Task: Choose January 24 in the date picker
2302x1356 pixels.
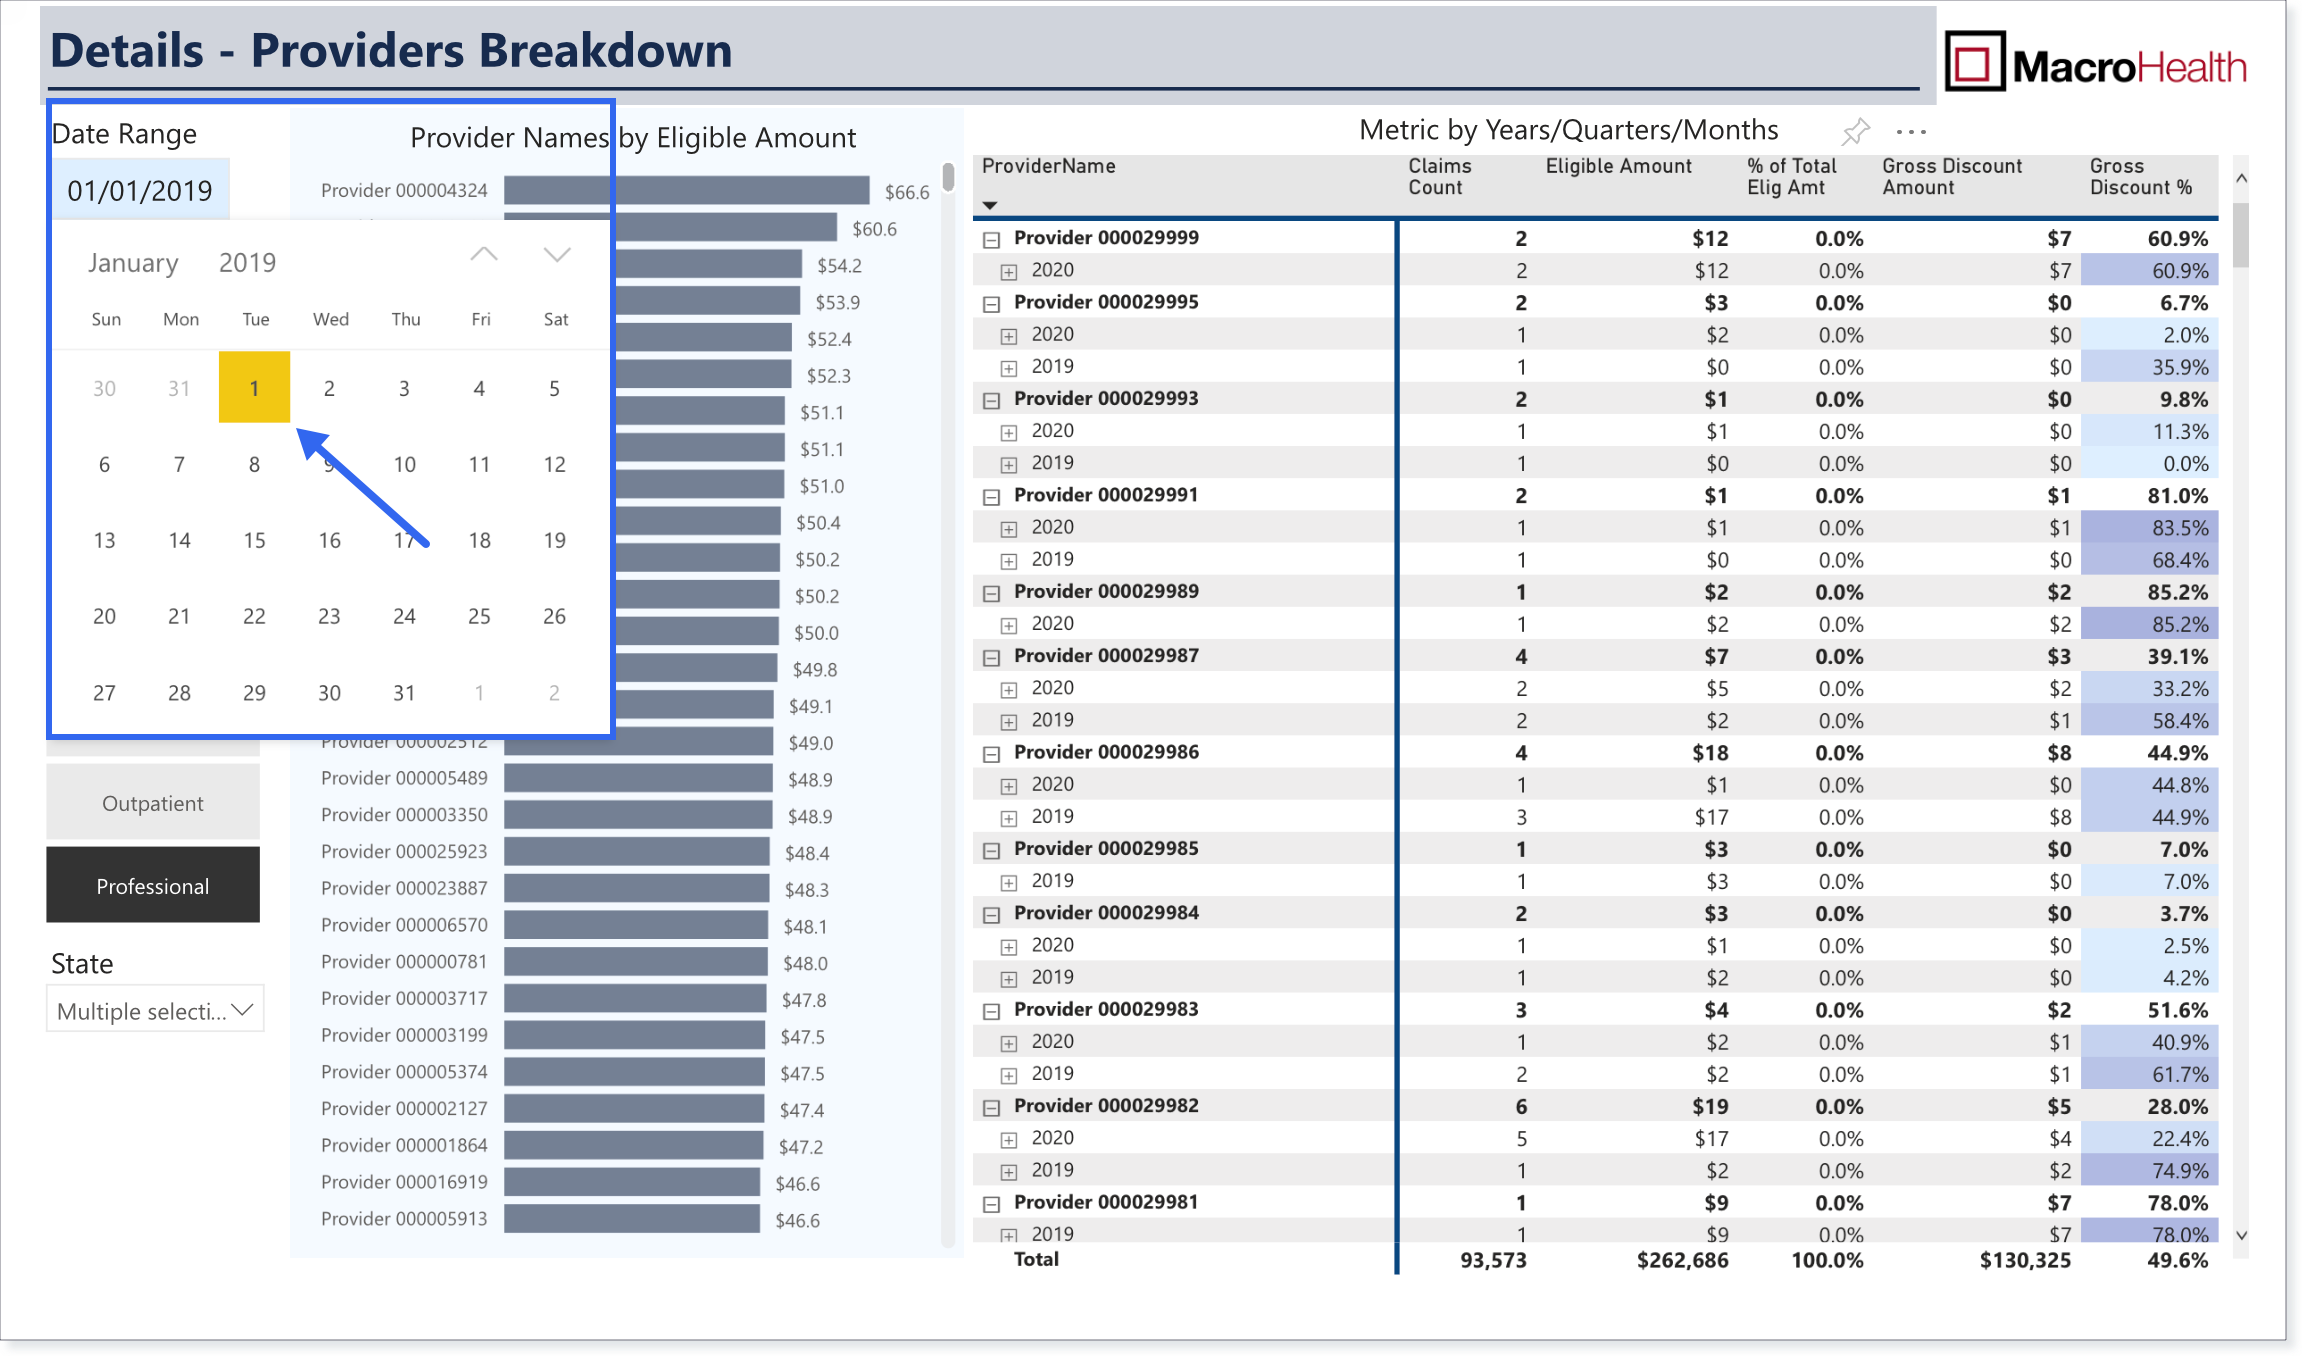Action: click(404, 616)
